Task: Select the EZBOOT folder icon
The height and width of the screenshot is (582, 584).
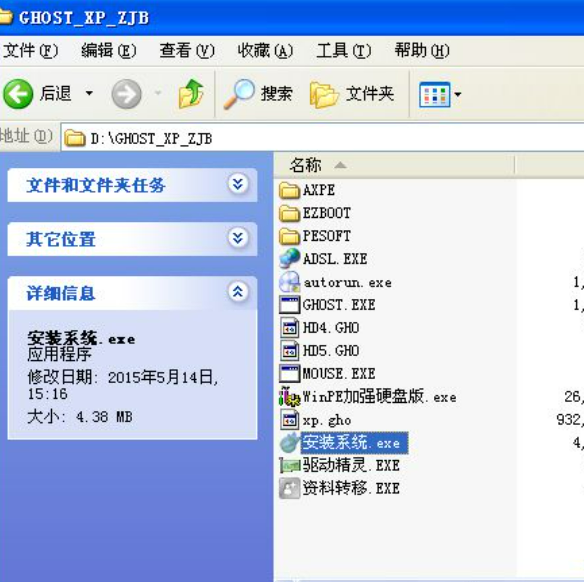Action: point(289,213)
